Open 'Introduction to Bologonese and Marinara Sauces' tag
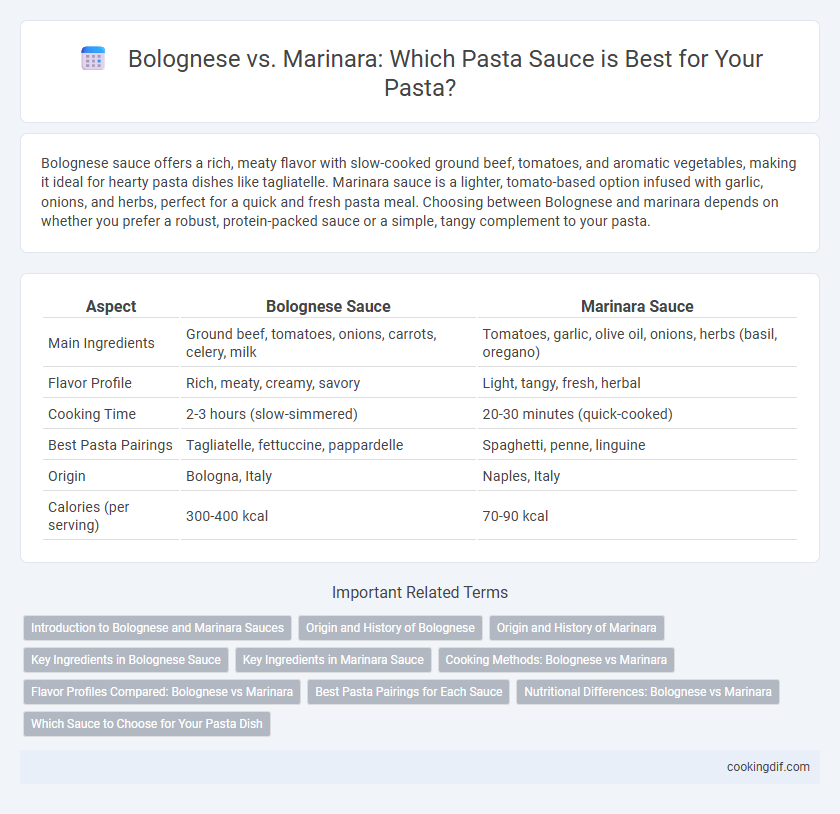Screen dimensions: 840x814 click(158, 628)
